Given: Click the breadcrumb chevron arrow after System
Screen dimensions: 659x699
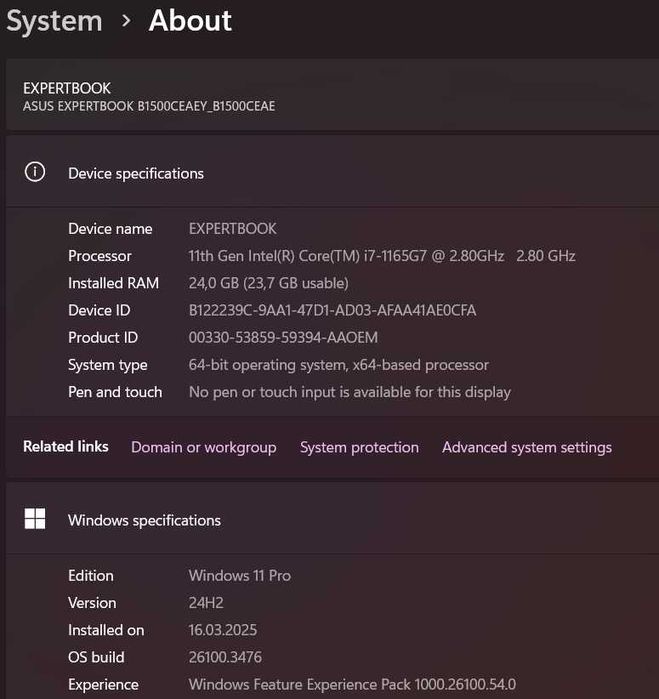Looking at the screenshot, I should click(126, 21).
